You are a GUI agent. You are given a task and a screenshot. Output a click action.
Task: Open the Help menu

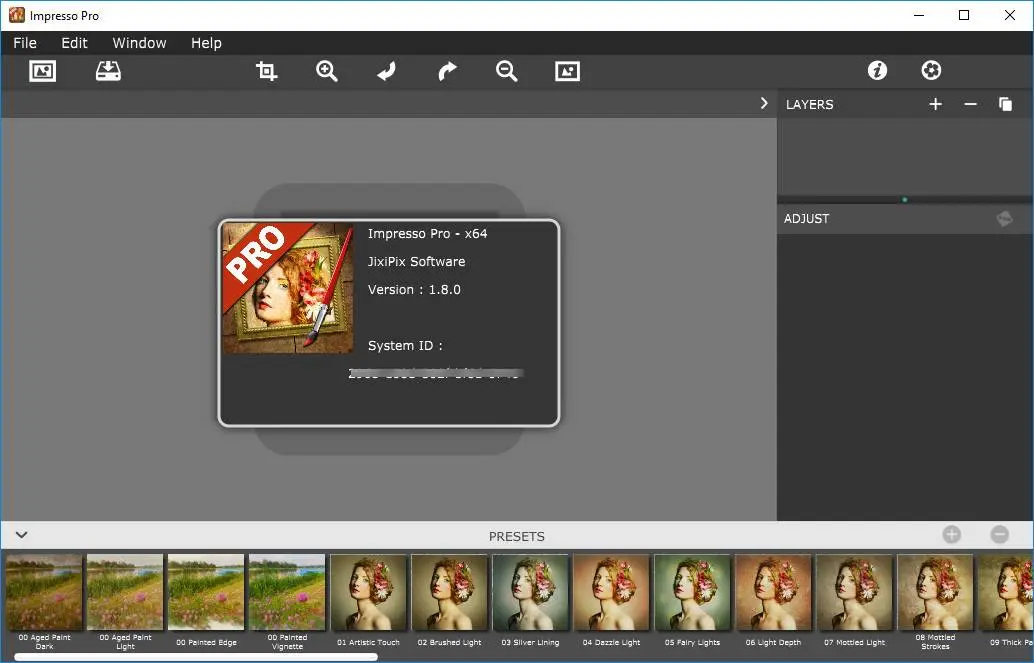click(x=206, y=43)
